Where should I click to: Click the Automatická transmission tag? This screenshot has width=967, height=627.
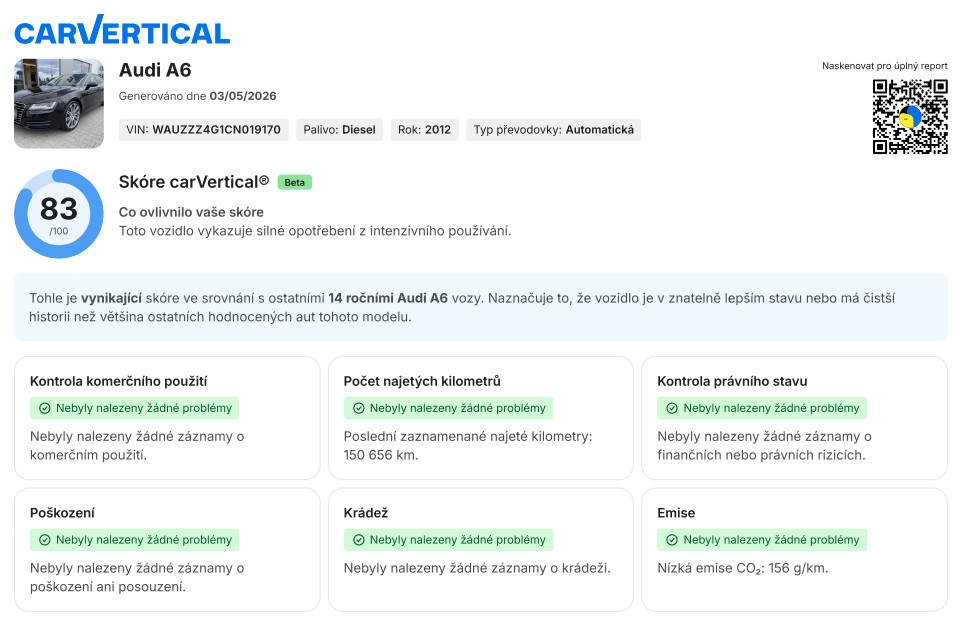coord(553,130)
